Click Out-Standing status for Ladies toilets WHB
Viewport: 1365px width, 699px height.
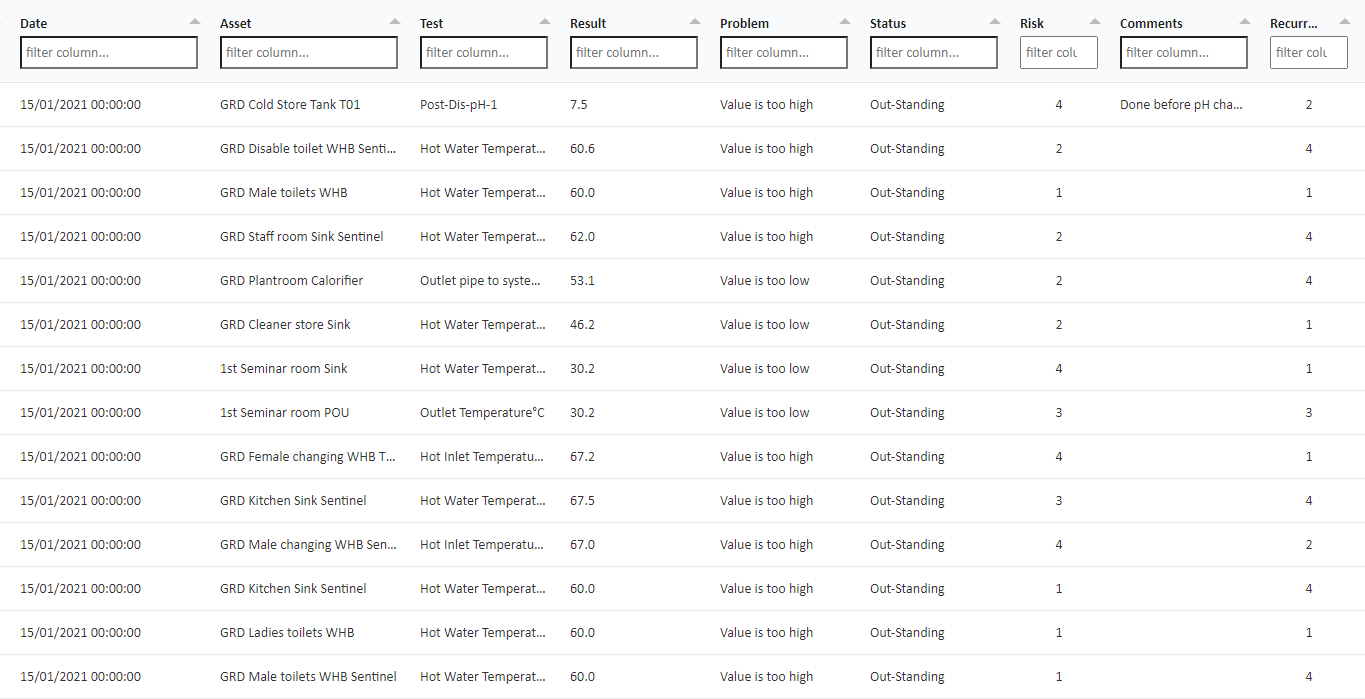click(x=907, y=632)
